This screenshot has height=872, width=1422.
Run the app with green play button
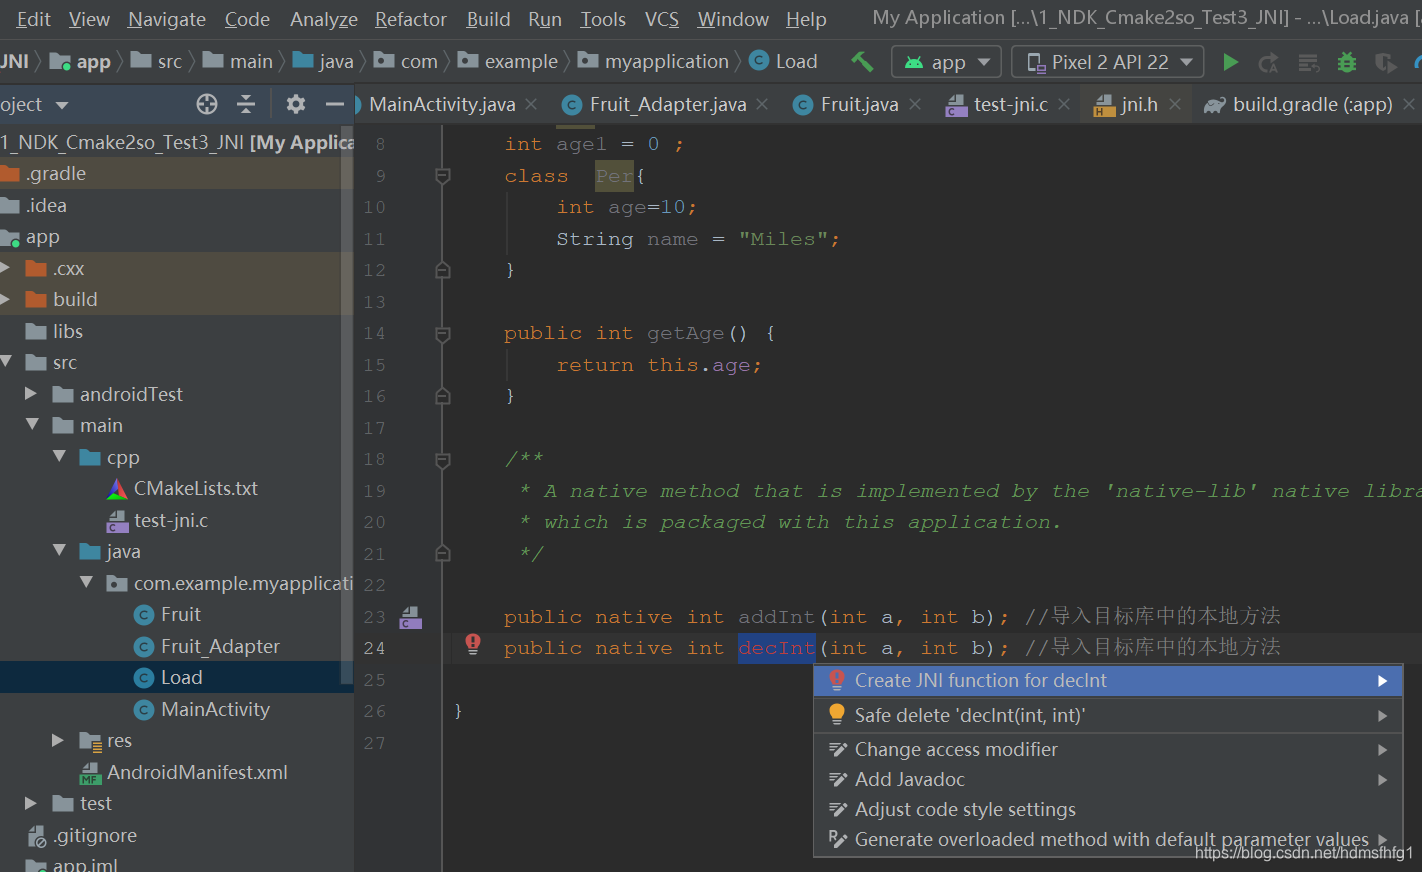tap(1230, 62)
